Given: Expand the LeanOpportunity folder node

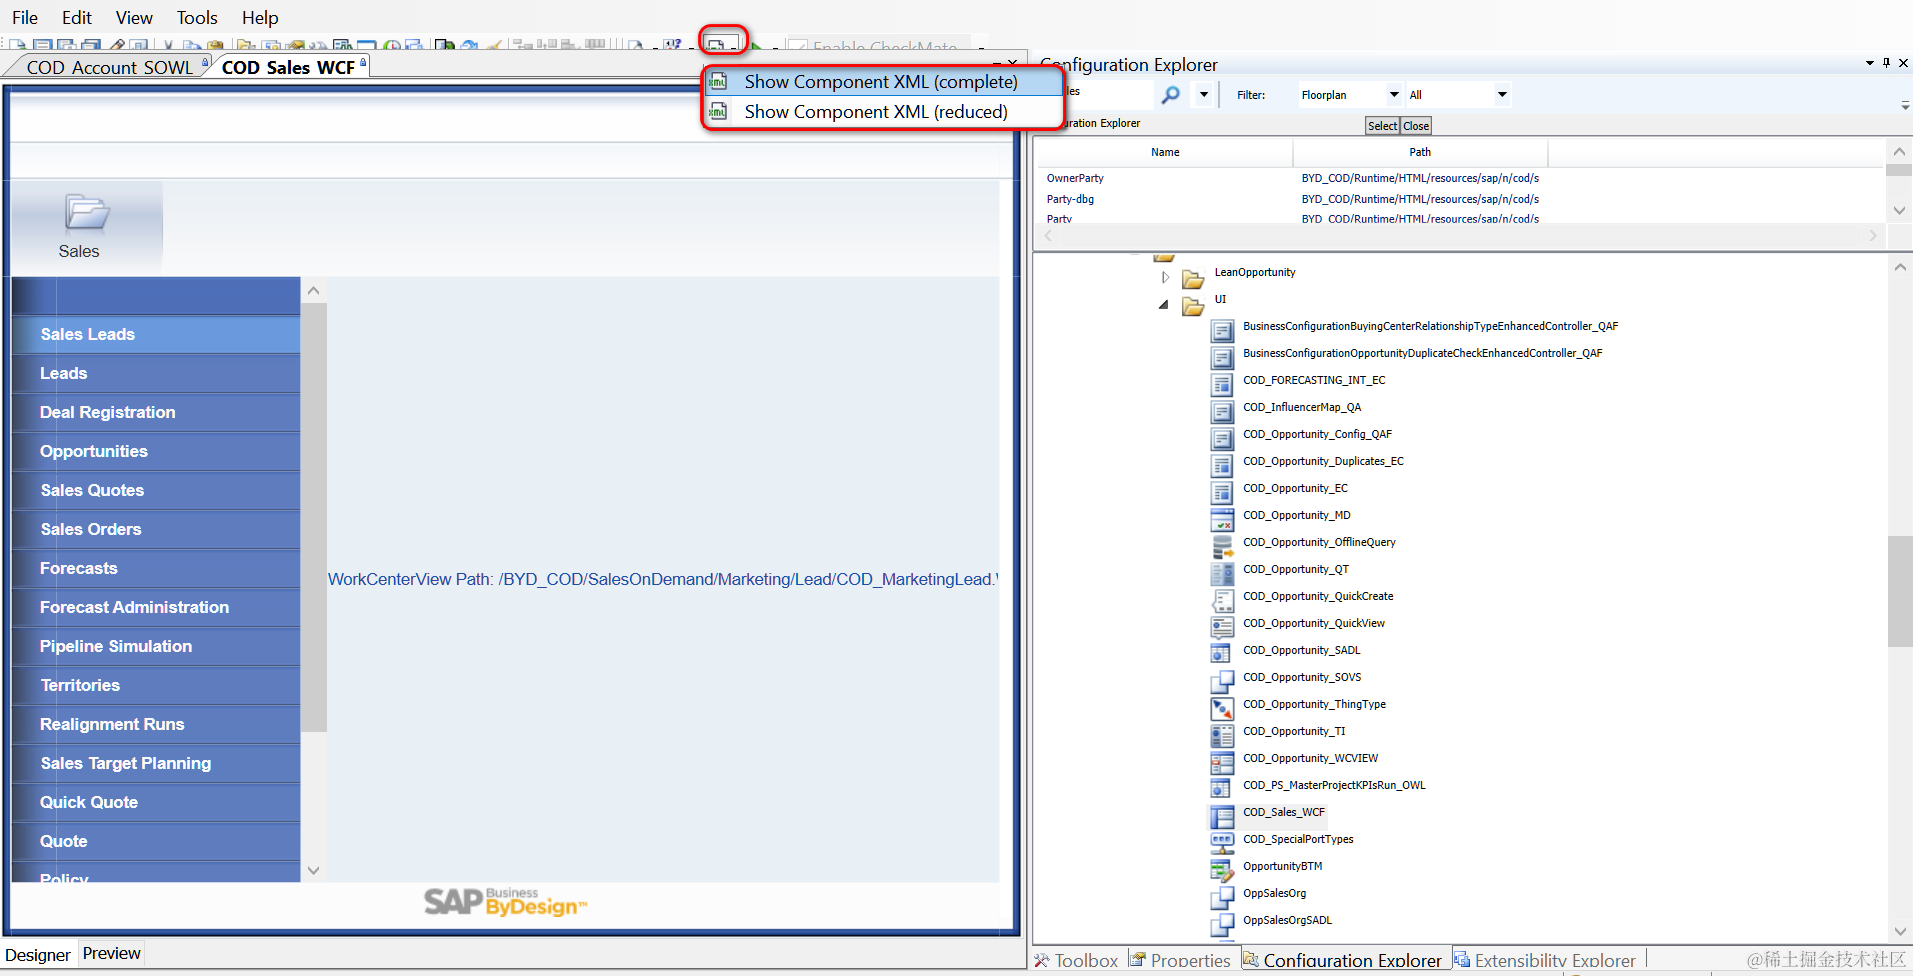Looking at the screenshot, I should [1165, 277].
